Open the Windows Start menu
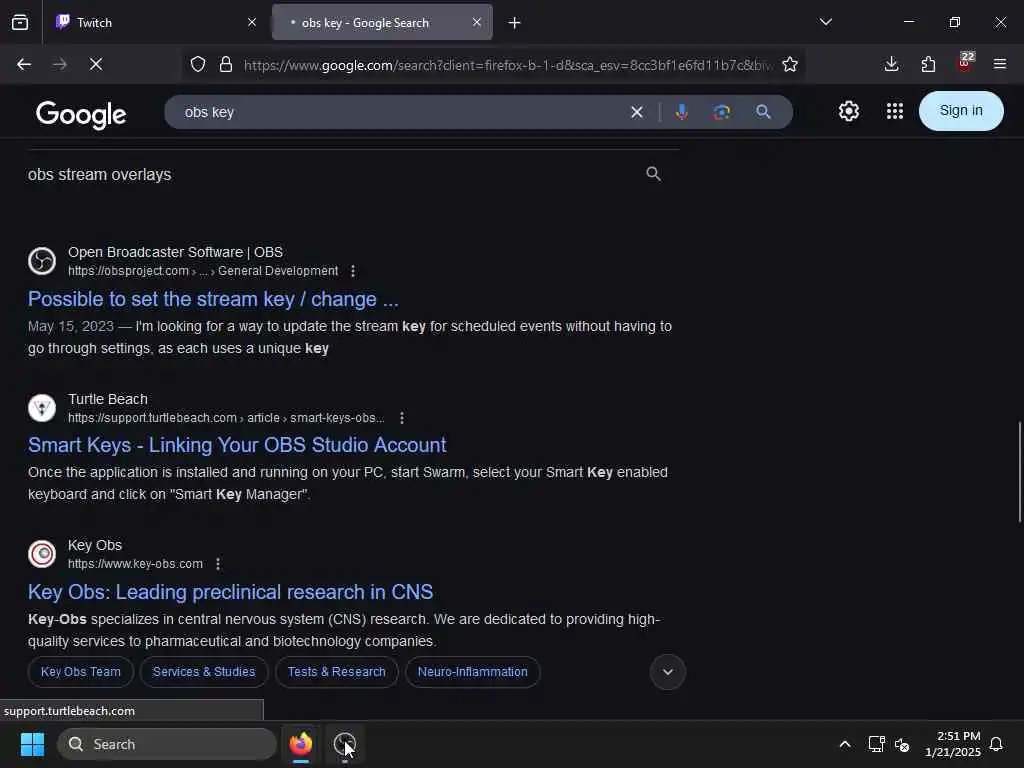This screenshot has height=768, width=1024. pos(32,744)
